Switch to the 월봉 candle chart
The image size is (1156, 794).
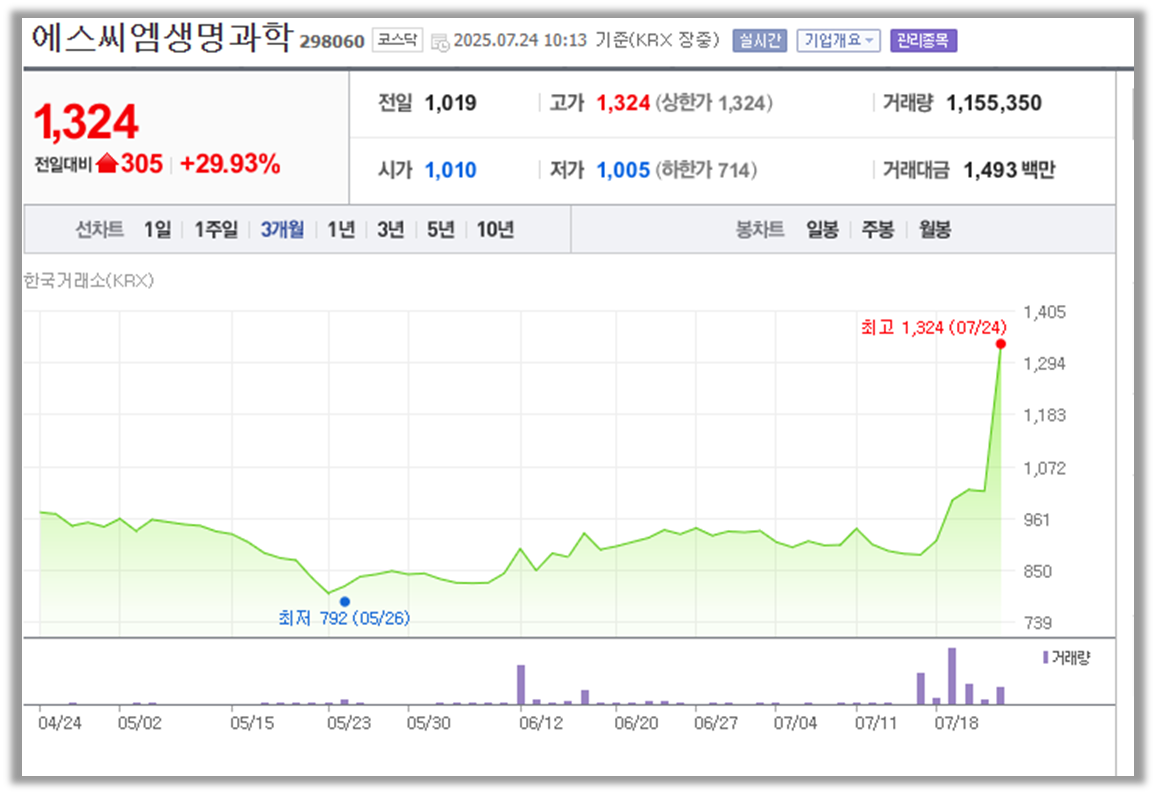tap(934, 229)
